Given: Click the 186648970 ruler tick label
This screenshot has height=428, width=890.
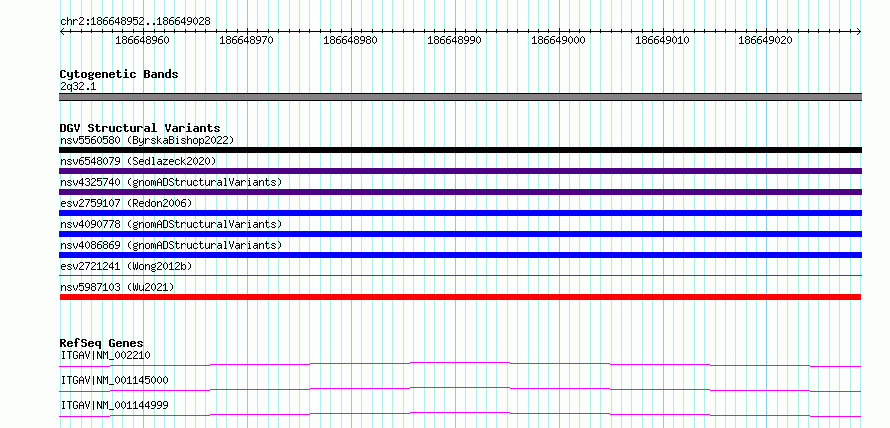Looking at the screenshot, I should (x=246, y=40).
